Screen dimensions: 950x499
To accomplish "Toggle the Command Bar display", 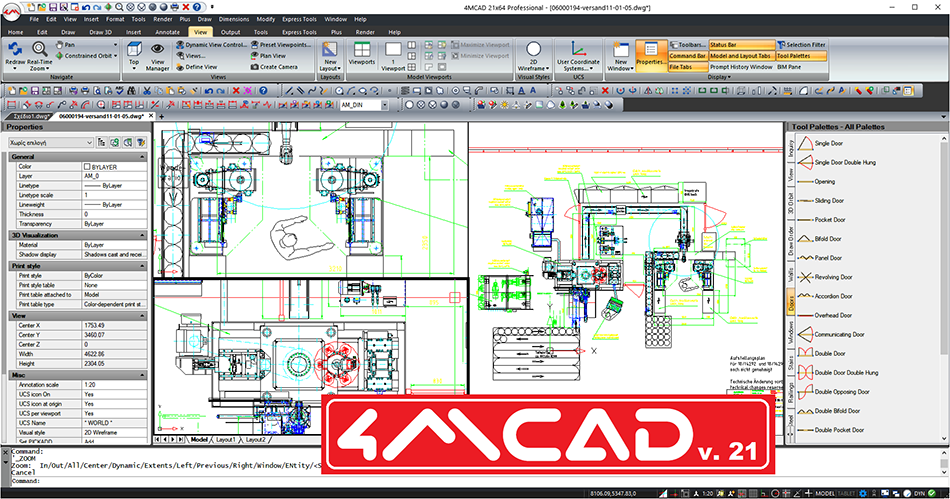I will click(x=688, y=56).
